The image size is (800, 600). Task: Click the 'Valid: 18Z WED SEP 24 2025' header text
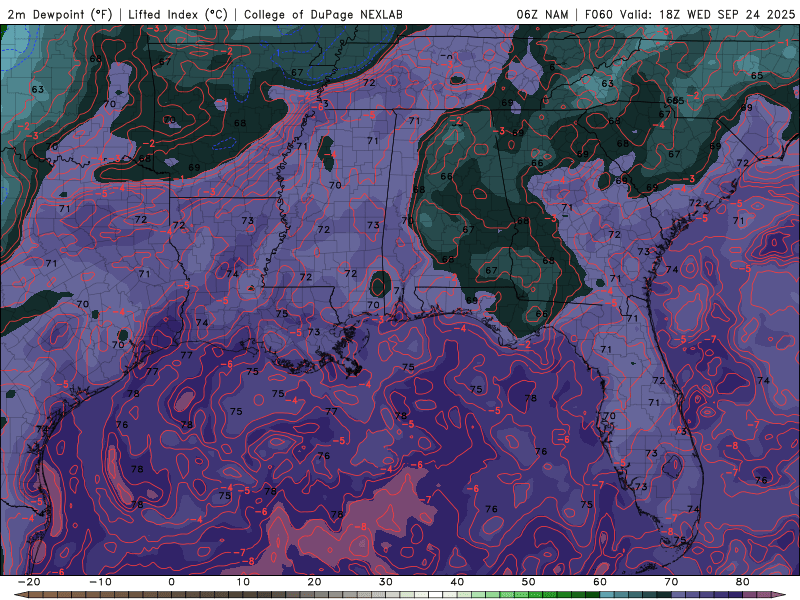click(707, 14)
